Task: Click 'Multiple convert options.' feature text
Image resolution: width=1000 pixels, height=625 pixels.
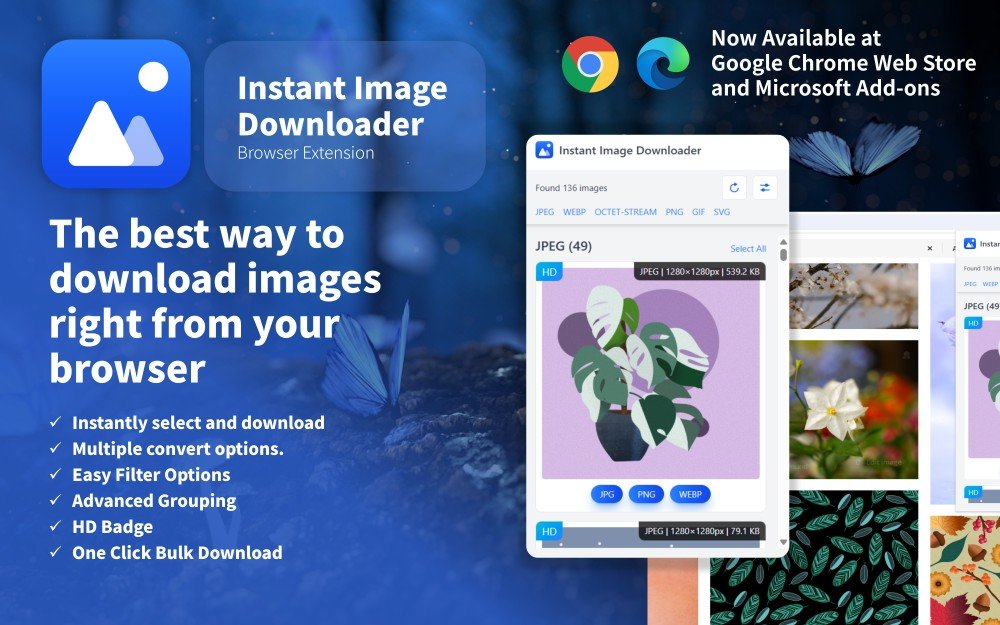Action: tap(178, 449)
